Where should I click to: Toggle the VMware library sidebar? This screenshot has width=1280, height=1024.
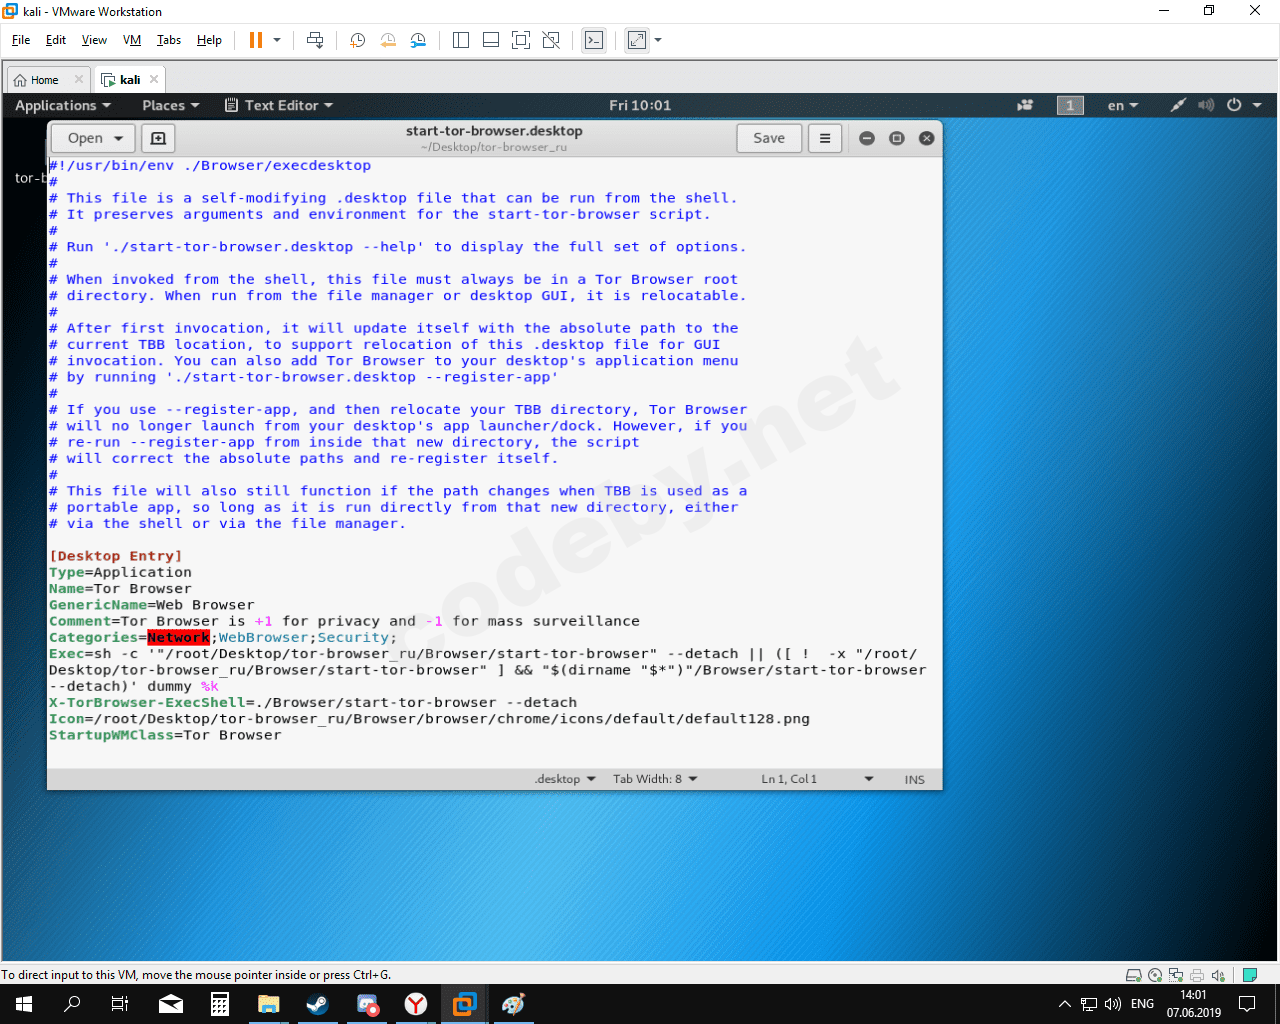point(461,40)
